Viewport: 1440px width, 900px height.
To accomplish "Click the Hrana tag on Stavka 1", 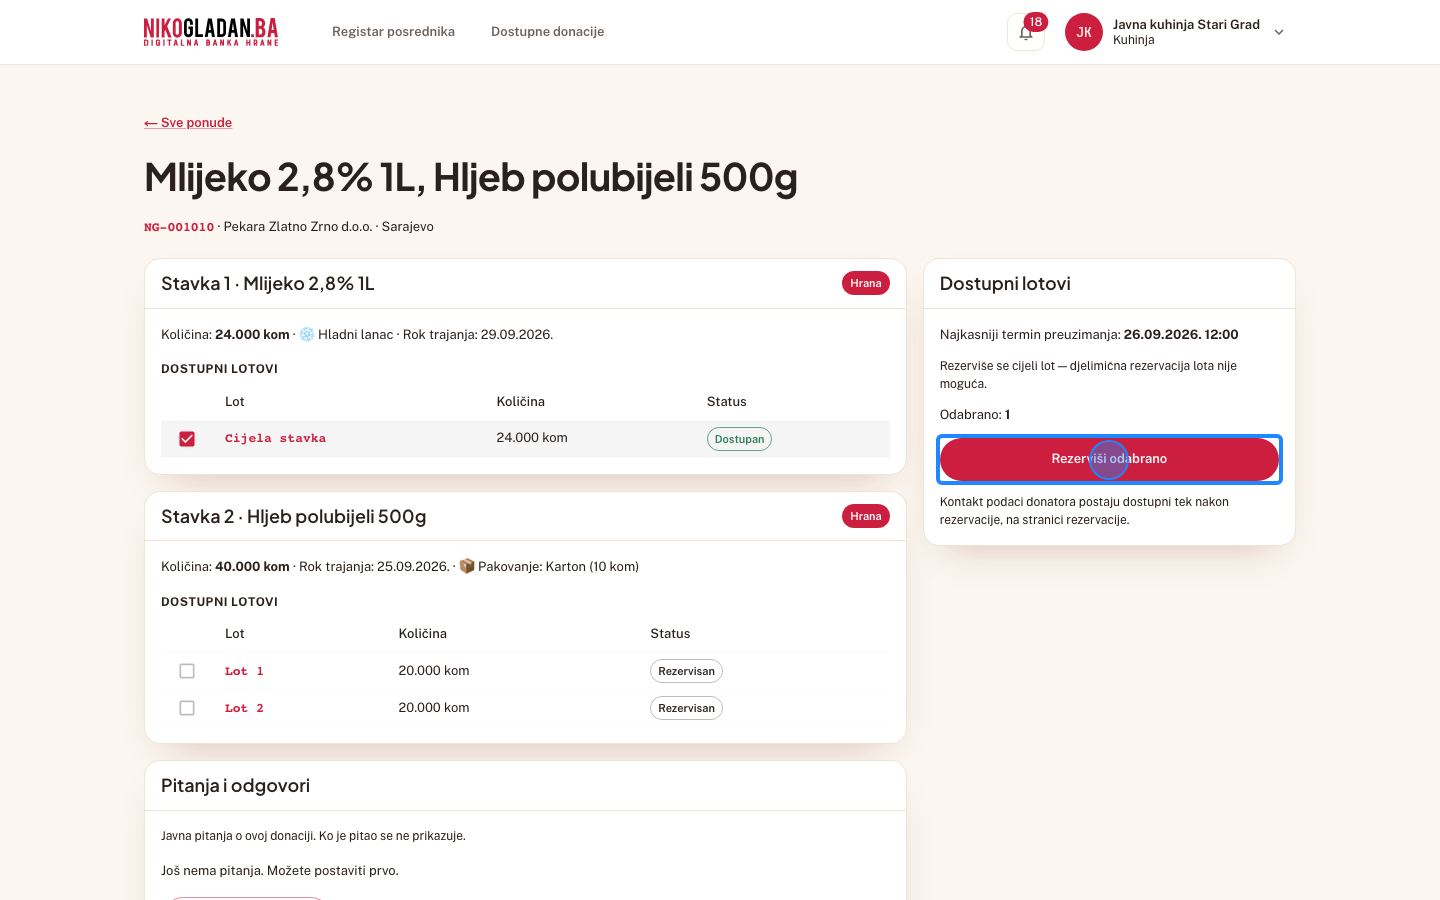I will coord(866,283).
